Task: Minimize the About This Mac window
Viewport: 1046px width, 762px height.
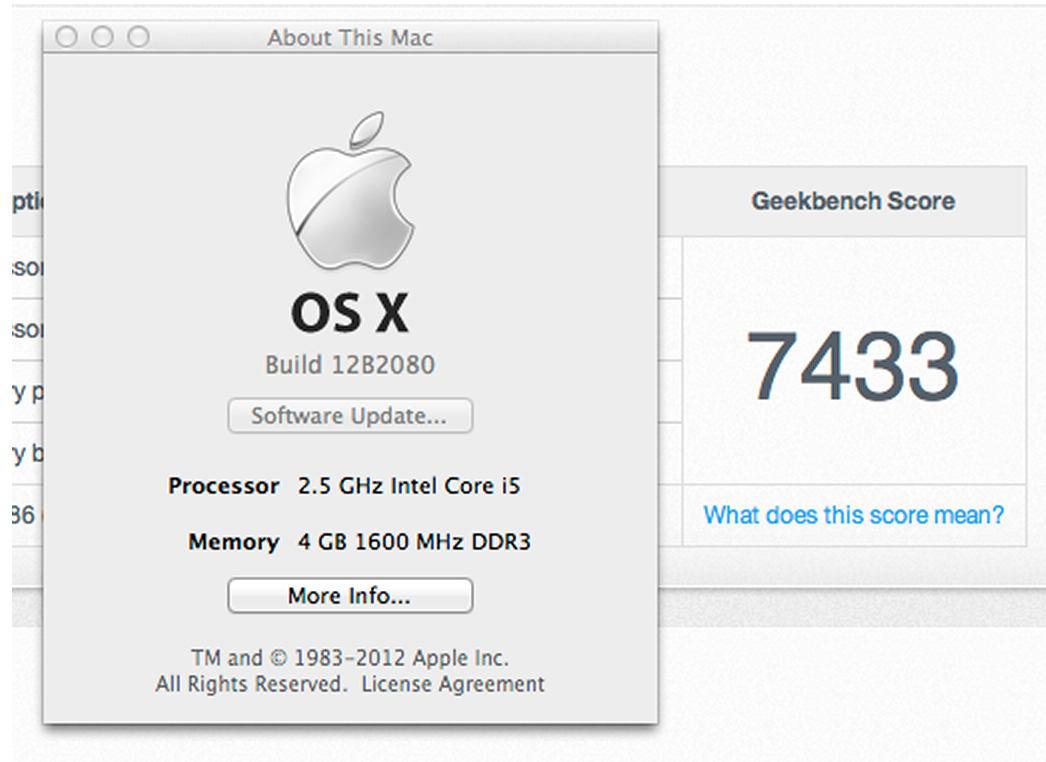Action: [102, 38]
